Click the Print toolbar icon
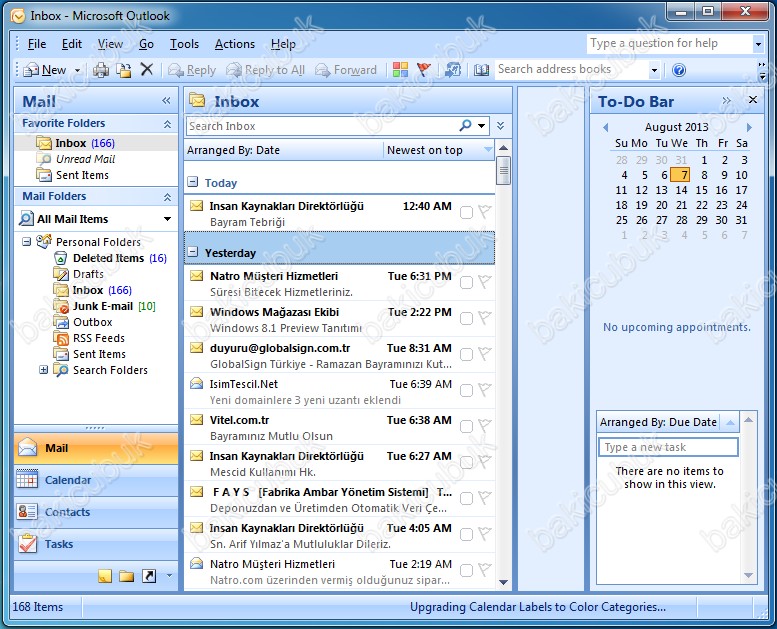This screenshot has height=629, width=777. click(x=101, y=70)
